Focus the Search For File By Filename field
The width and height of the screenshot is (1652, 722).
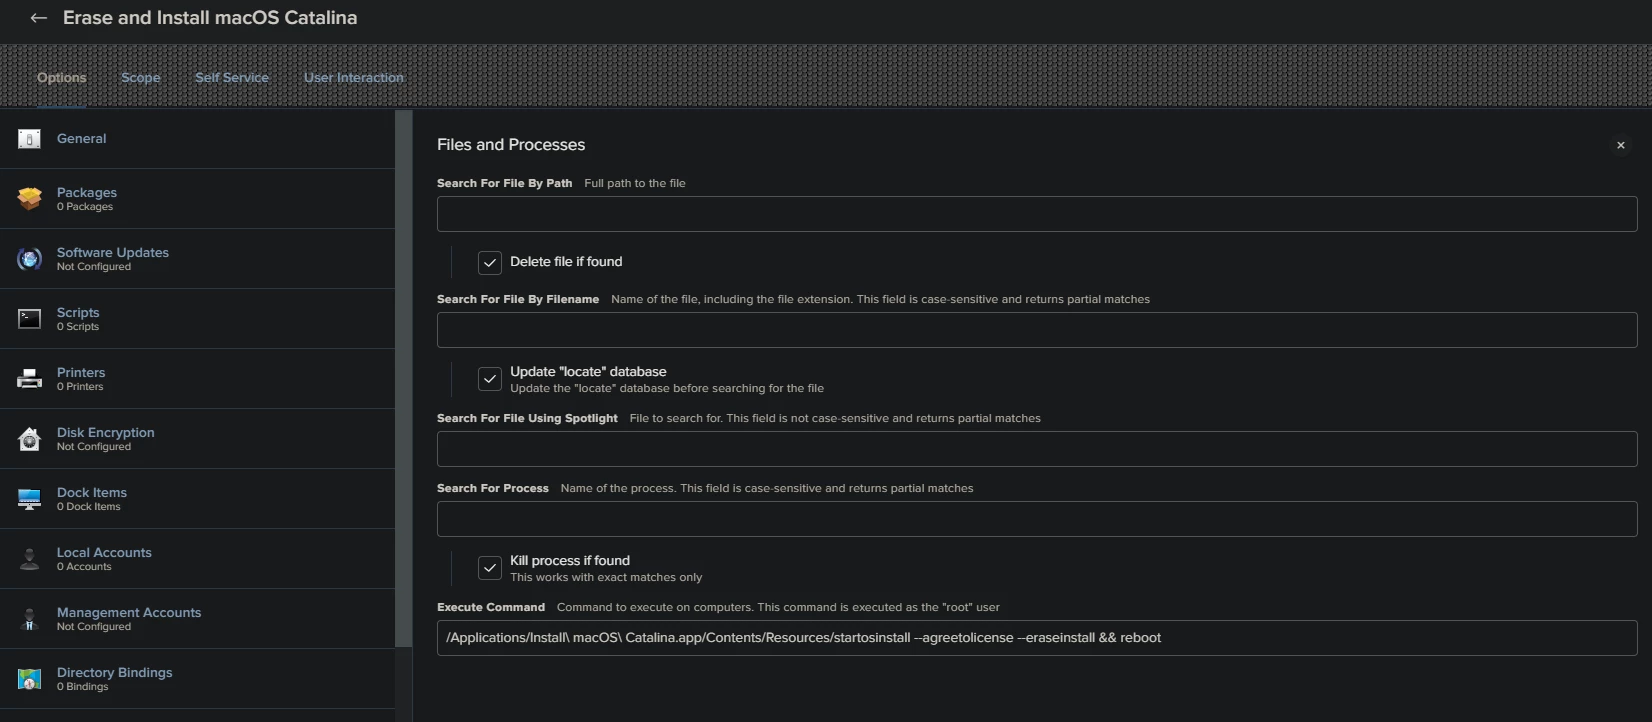pos(1037,330)
